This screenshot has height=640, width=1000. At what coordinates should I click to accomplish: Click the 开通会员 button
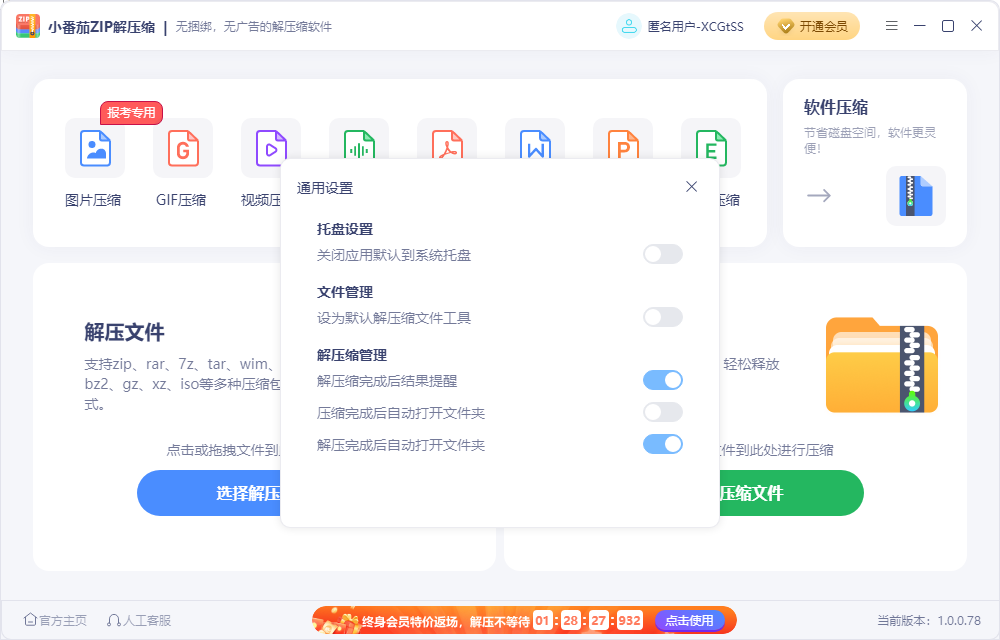pos(812,26)
